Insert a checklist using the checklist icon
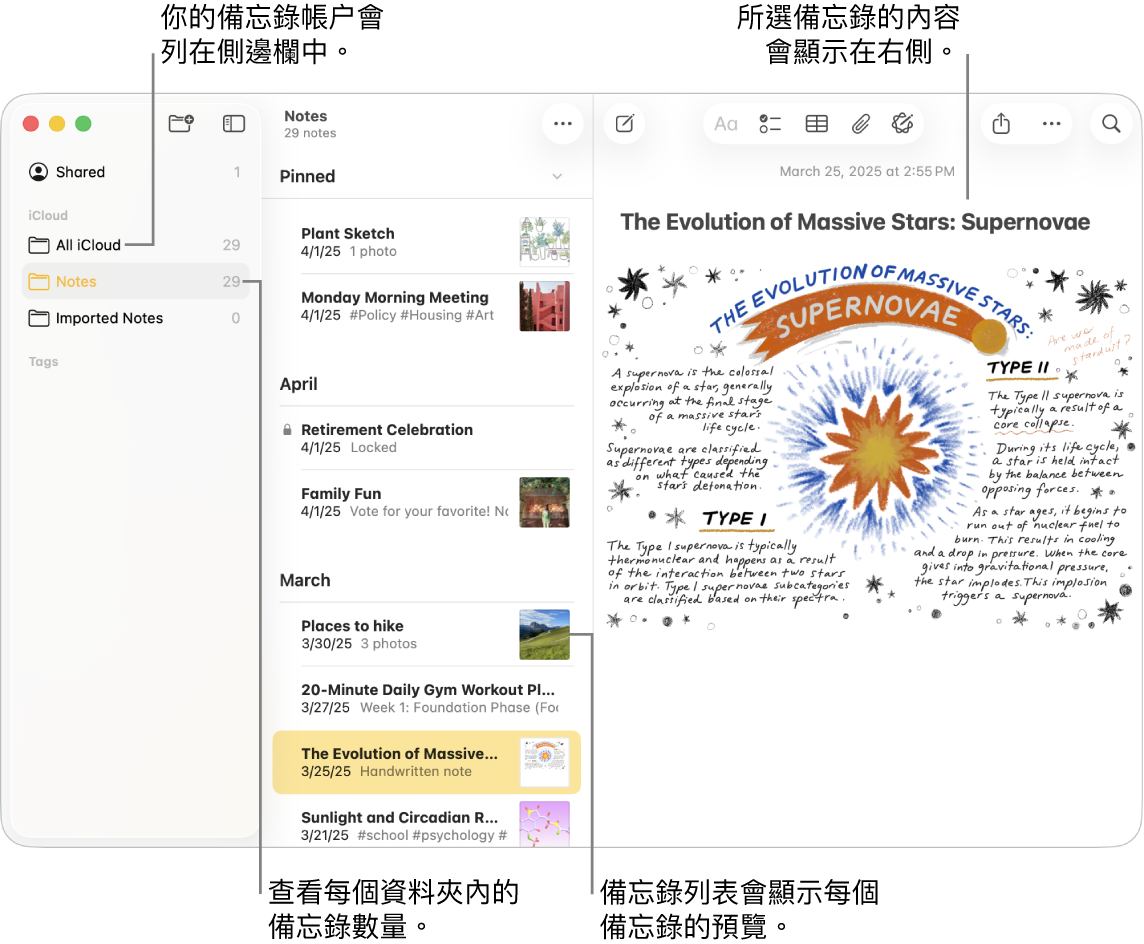Screen dimensions: 1144x944 770,123
